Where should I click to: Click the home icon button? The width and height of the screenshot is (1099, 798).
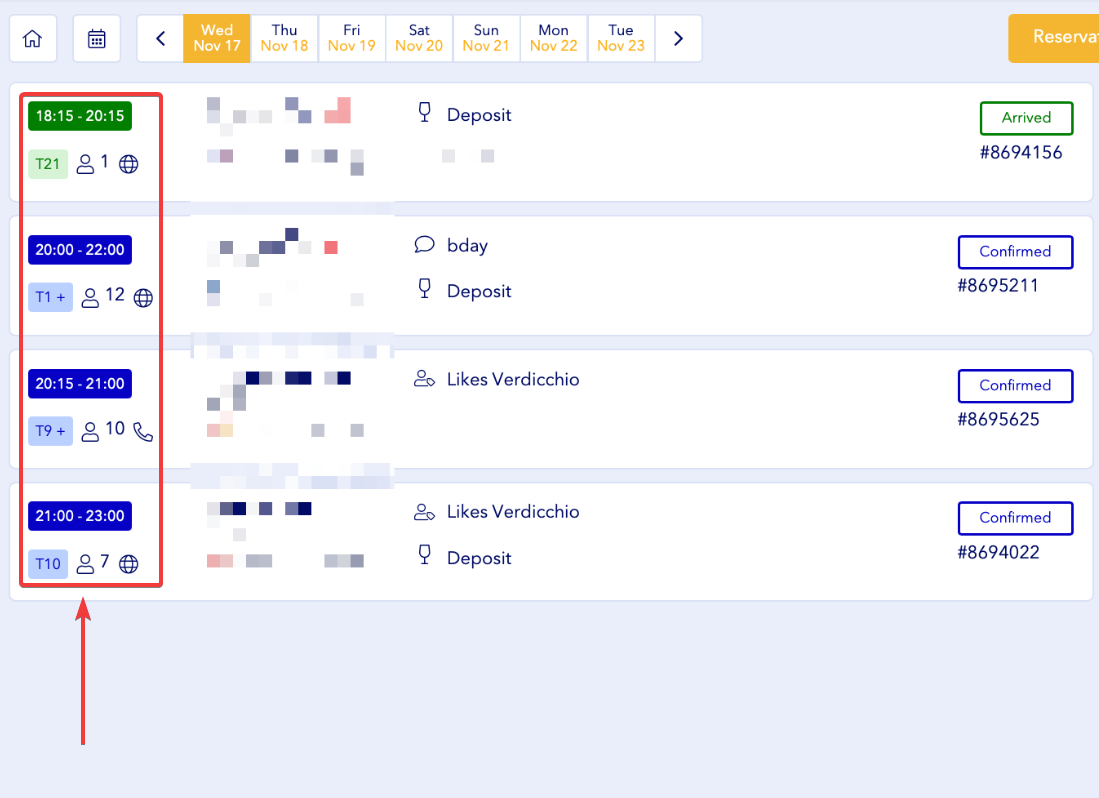coord(33,39)
